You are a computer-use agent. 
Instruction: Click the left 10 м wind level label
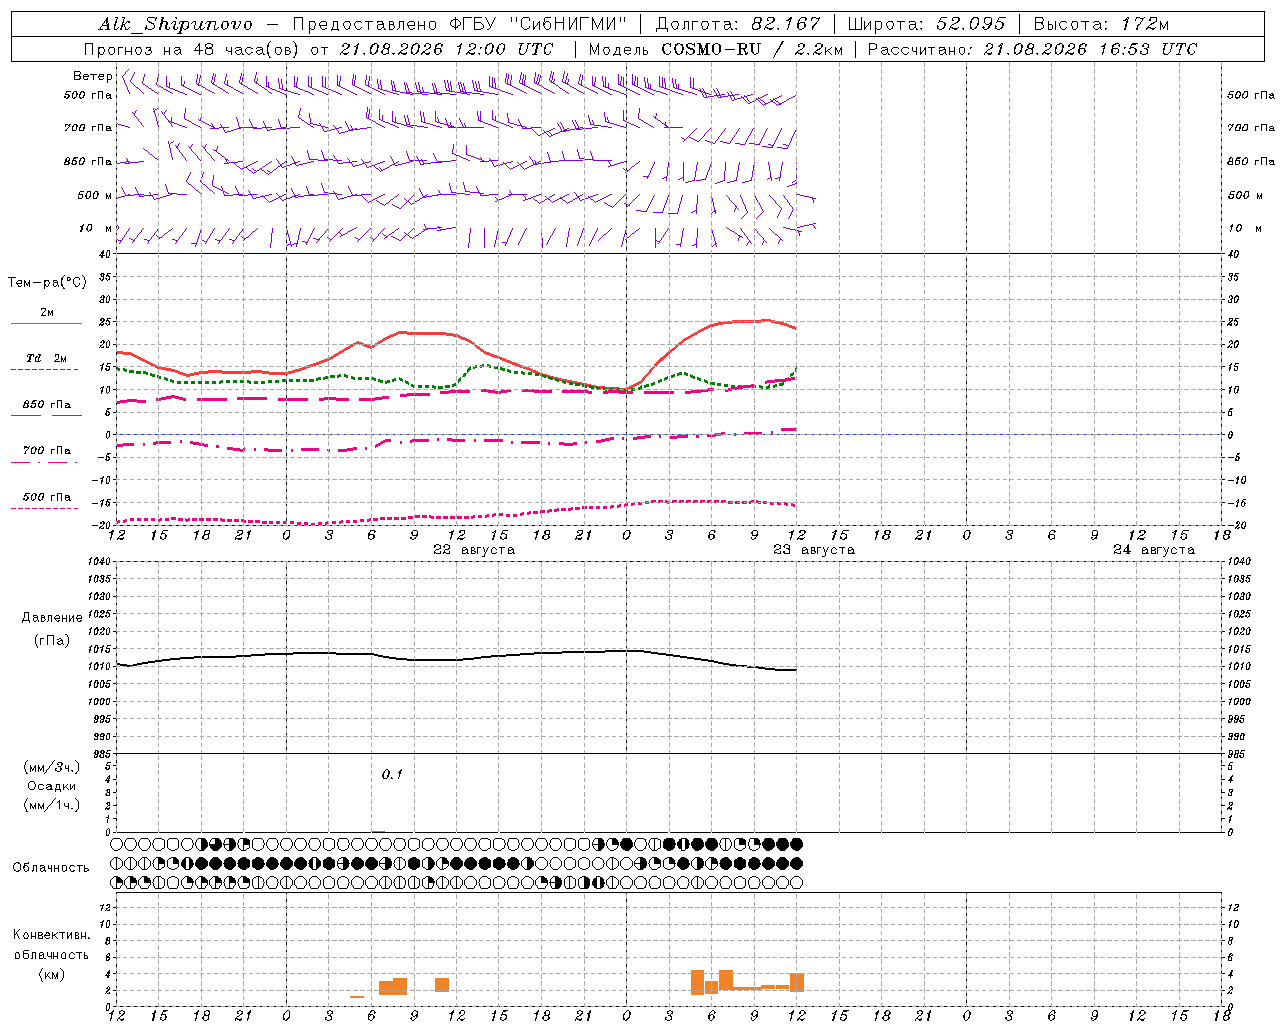pyautogui.click(x=96, y=228)
